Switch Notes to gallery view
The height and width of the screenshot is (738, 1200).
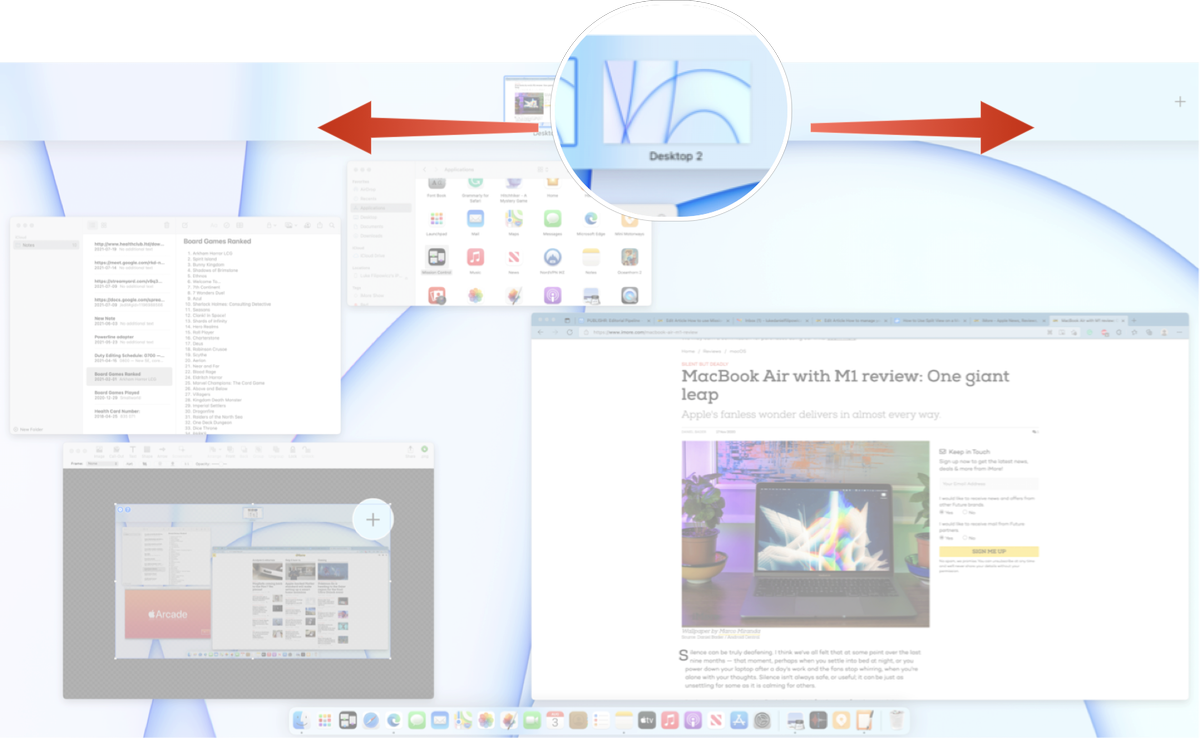tap(103, 225)
